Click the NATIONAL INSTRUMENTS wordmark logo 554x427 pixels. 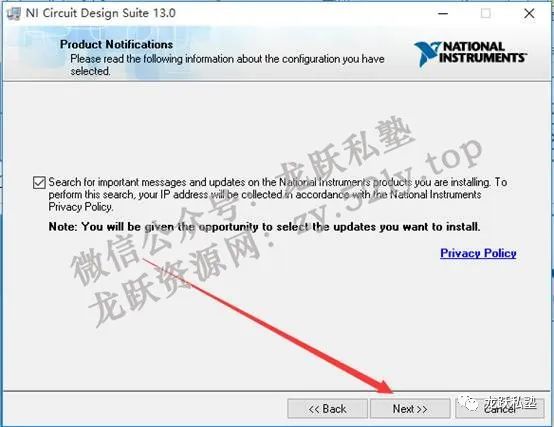[x=482, y=52]
